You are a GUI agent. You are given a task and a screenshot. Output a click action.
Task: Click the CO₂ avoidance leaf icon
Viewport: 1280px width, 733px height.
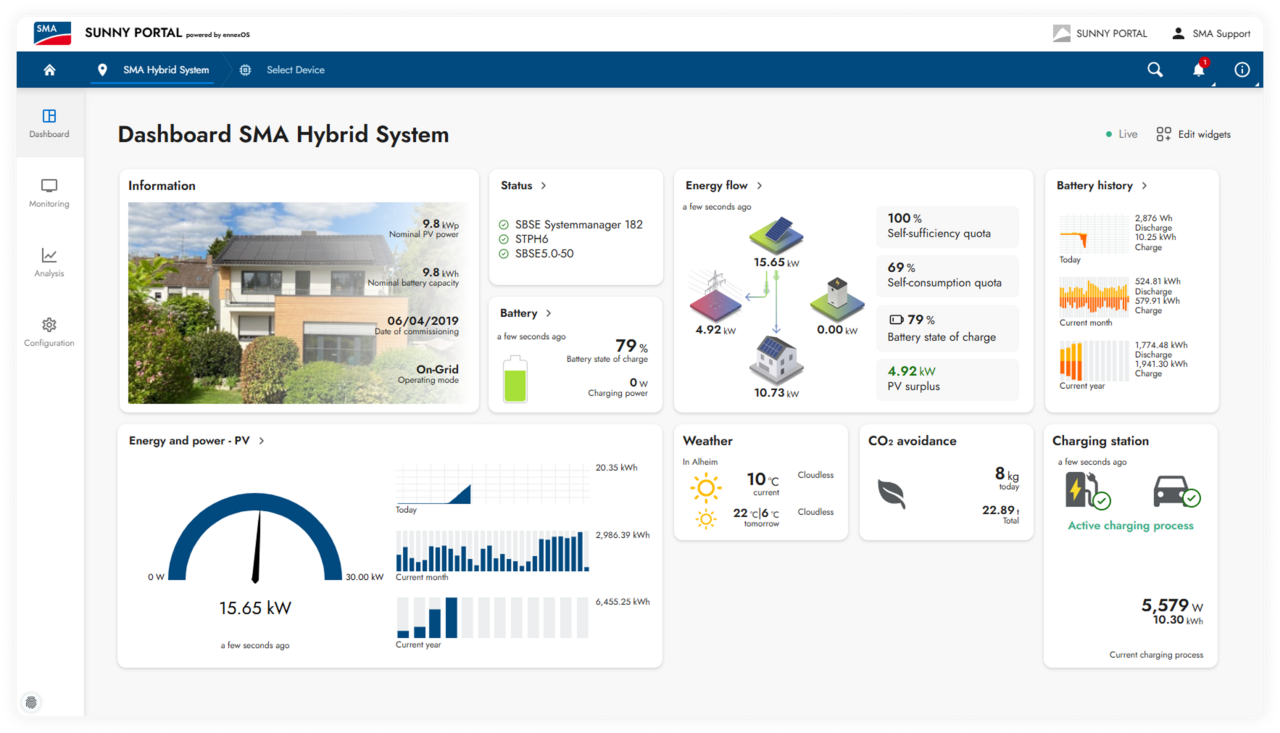click(891, 494)
